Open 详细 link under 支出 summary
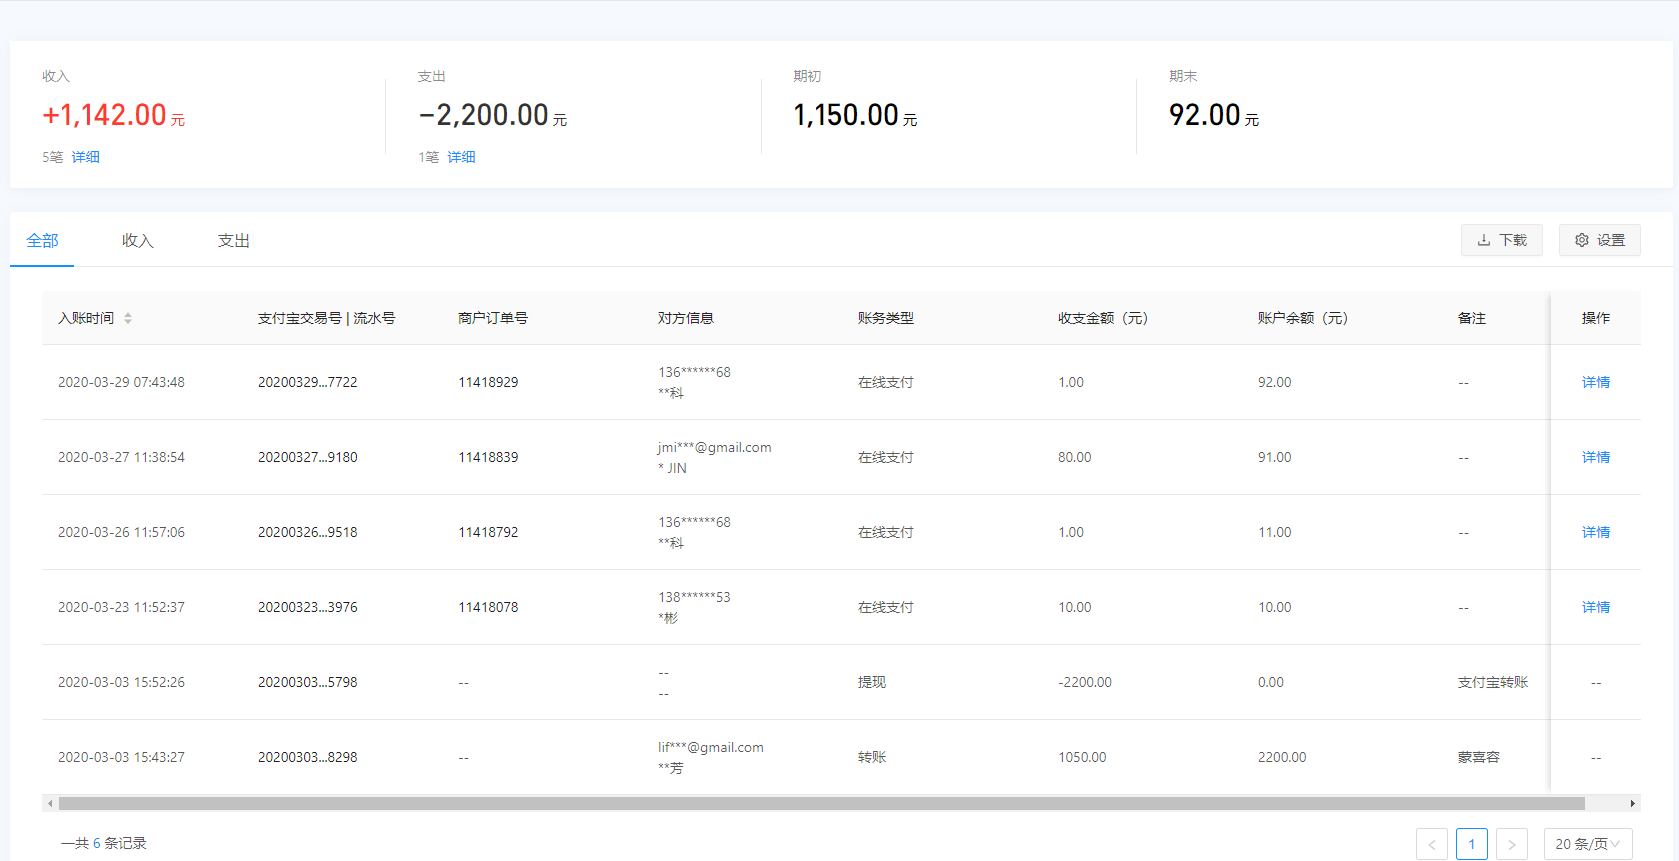The image size is (1679, 861). (x=462, y=157)
